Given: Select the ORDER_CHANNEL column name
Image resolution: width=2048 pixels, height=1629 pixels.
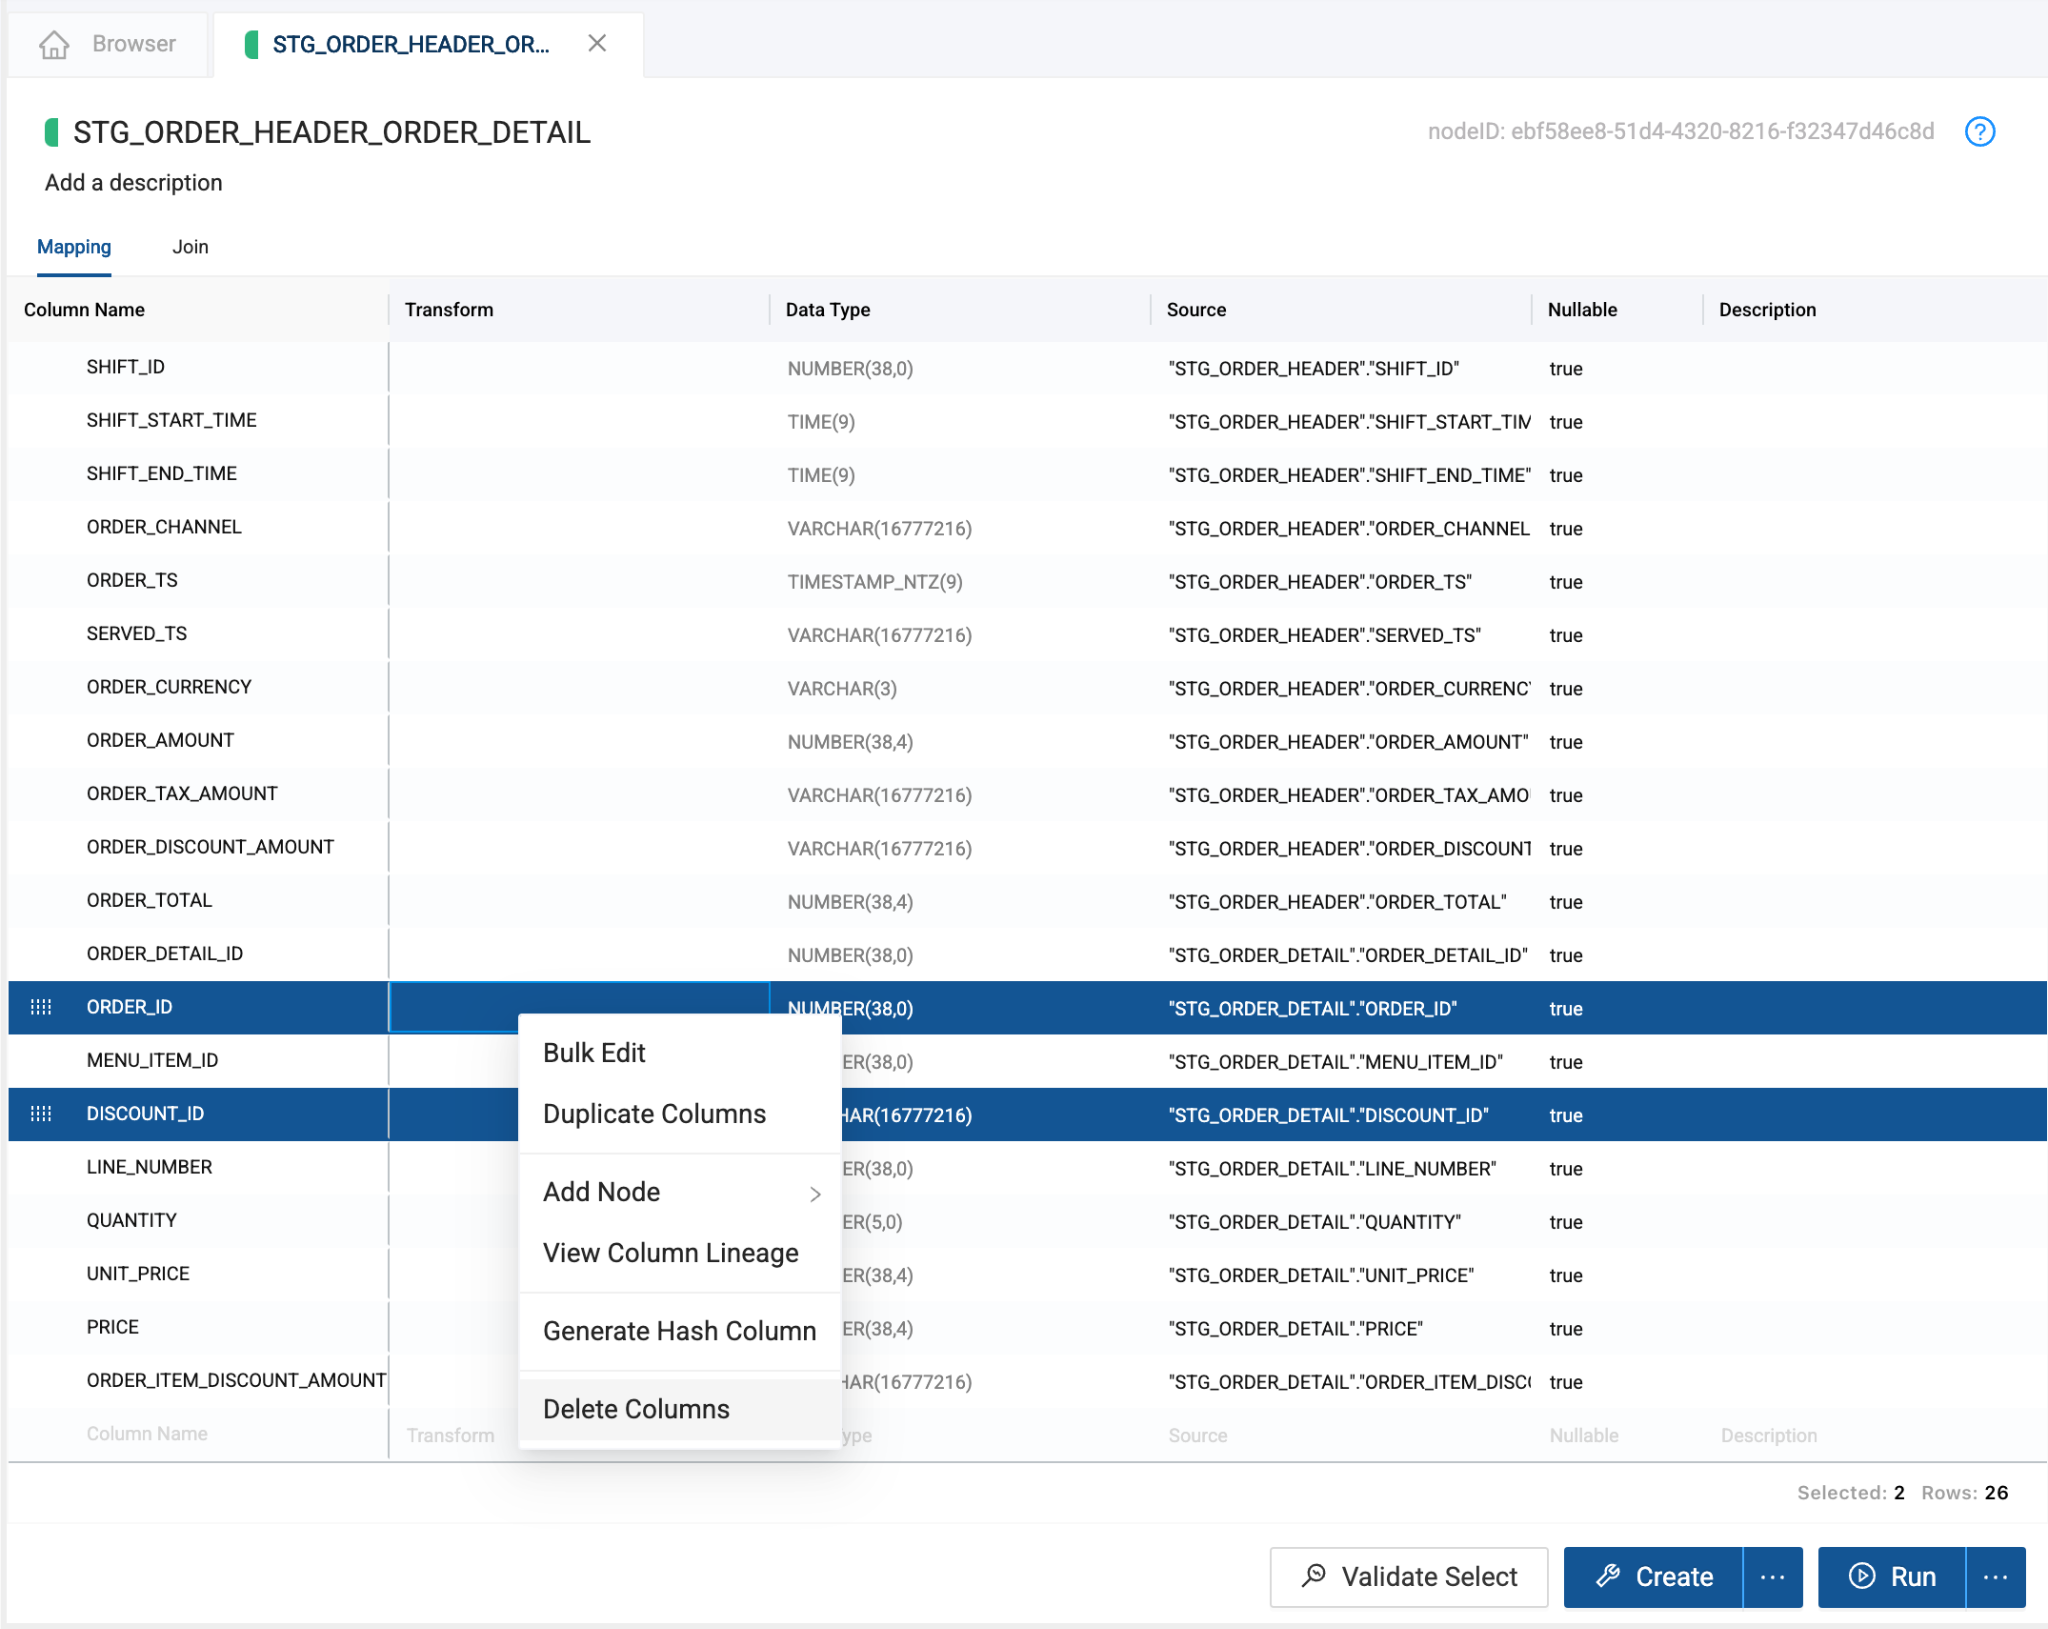Looking at the screenshot, I should tap(164, 527).
